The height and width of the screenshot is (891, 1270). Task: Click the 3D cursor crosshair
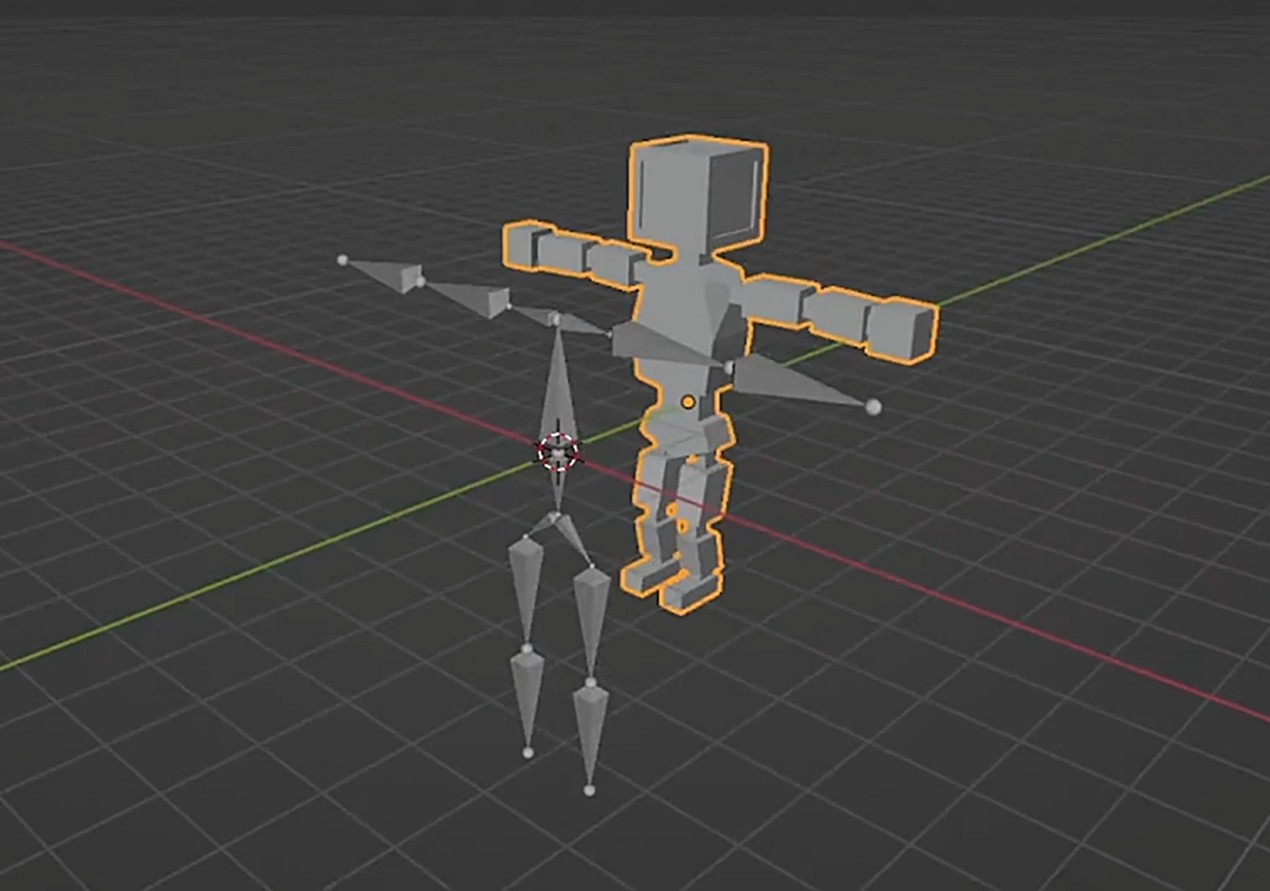point(559,452)
